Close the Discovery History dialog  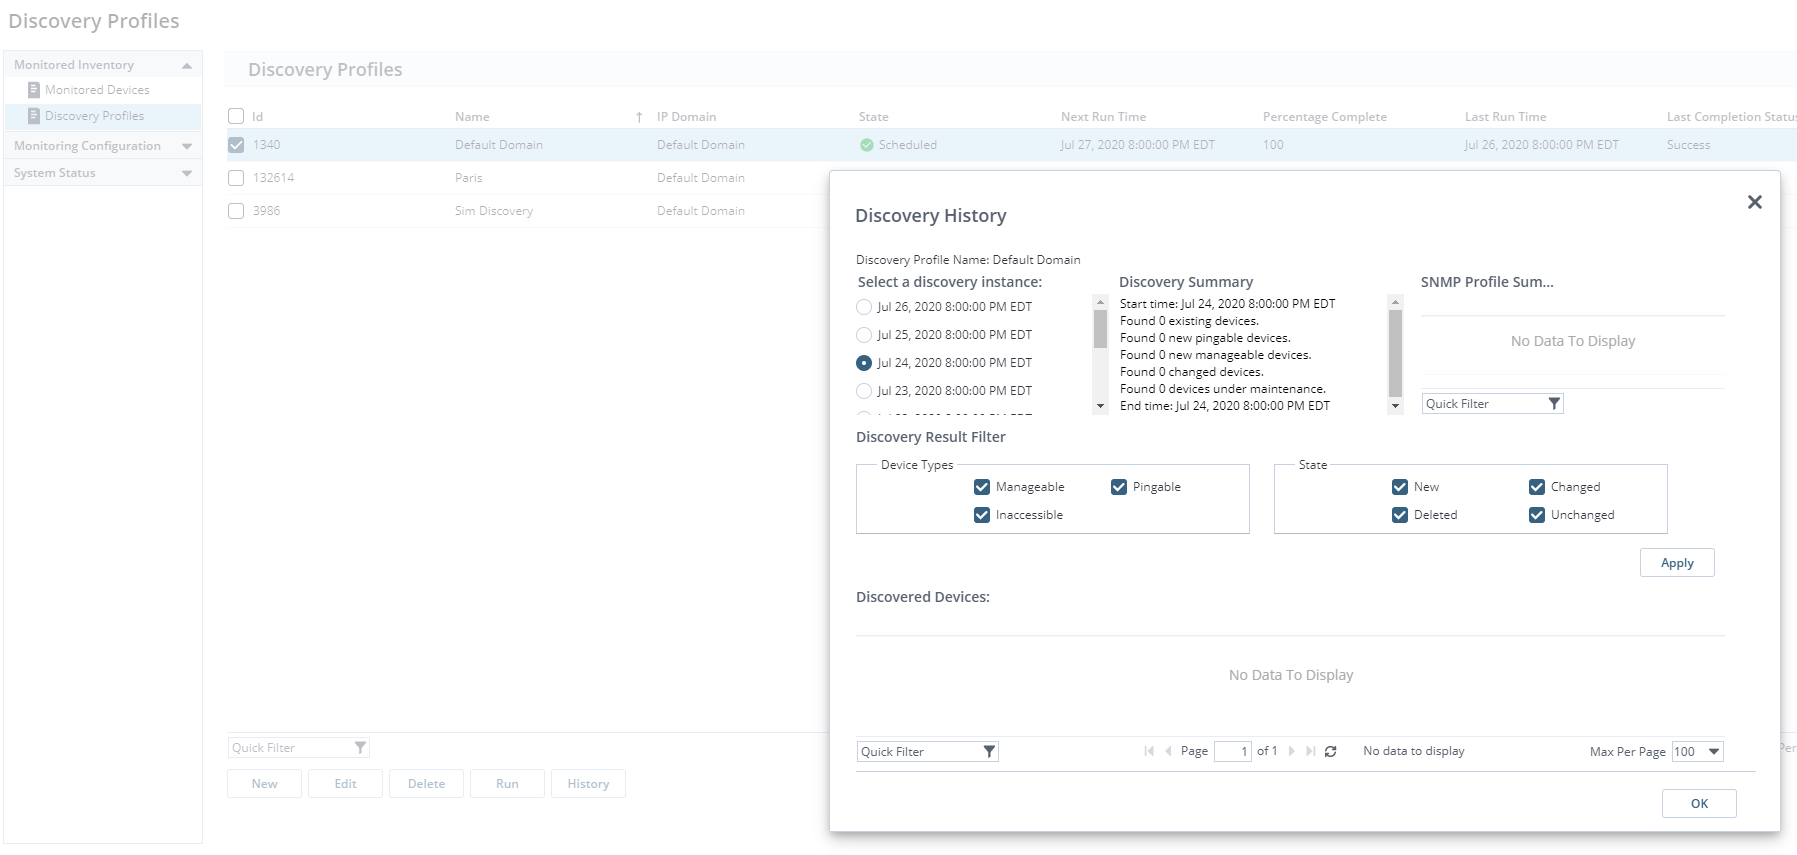point(1754,202)
